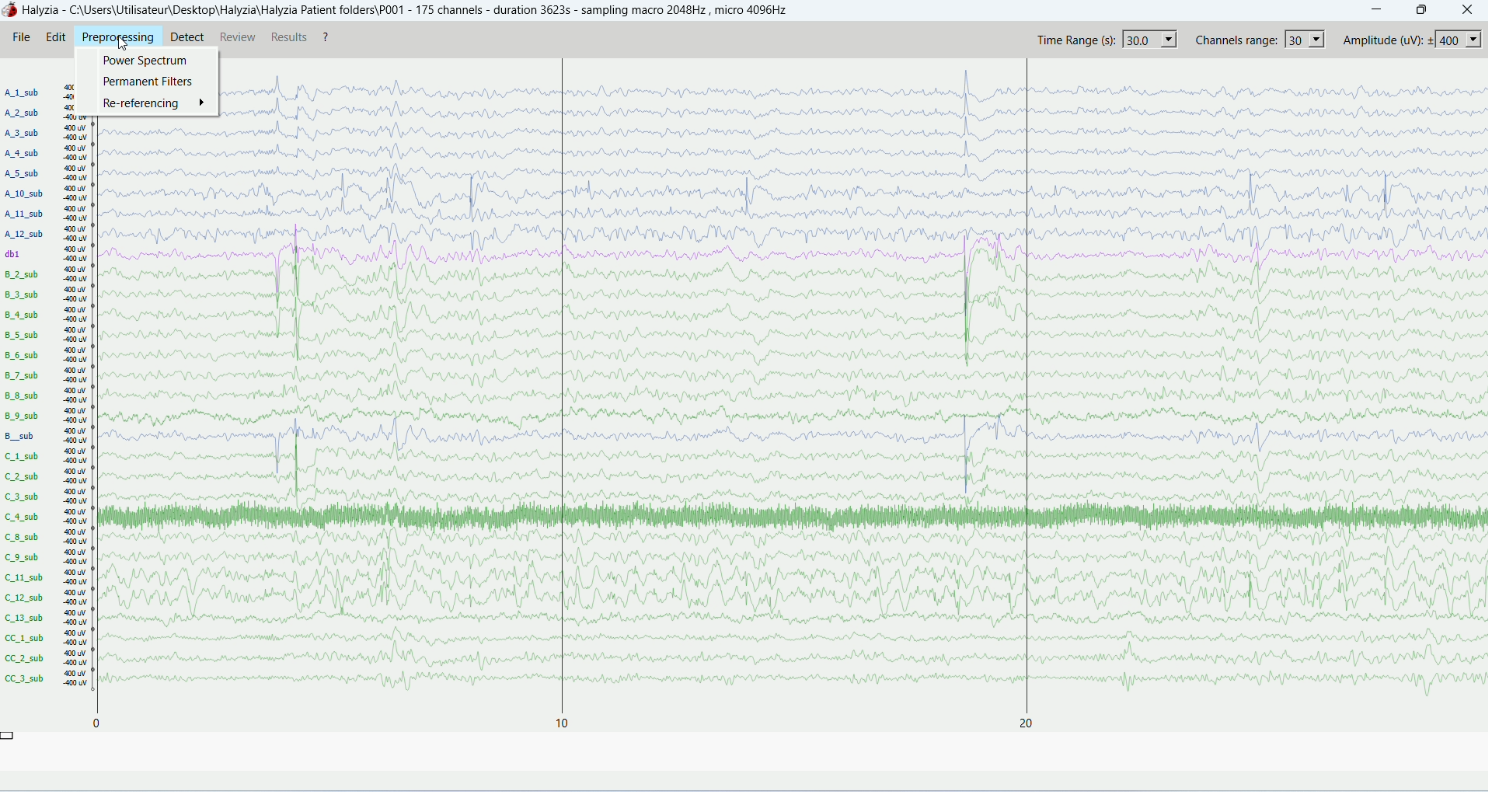Select channel label C_8_sub
Screen dimensions: 1488x792
click(21, 537)
